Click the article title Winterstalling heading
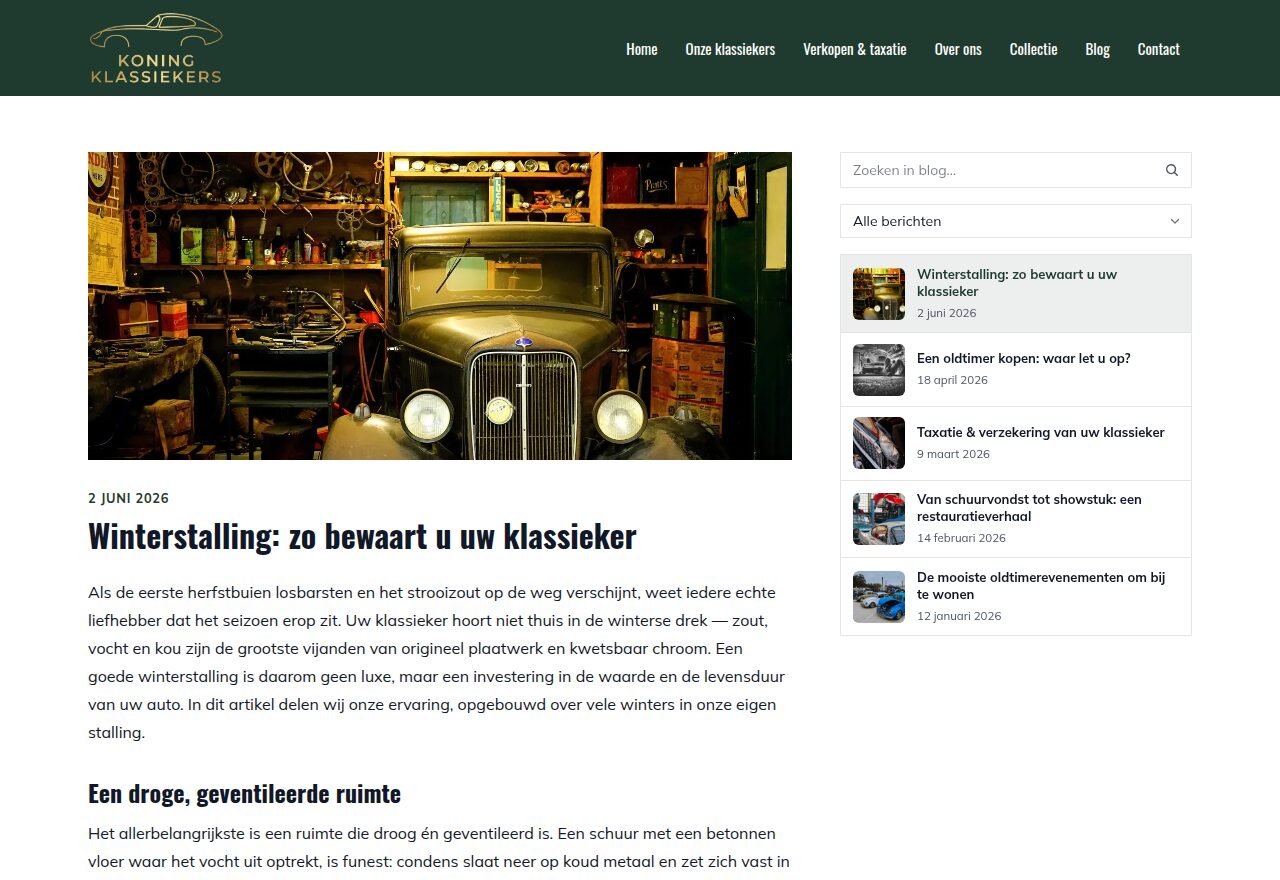Image resolution: width=1280 pixels, height=880 pixels. coord(362,536)
